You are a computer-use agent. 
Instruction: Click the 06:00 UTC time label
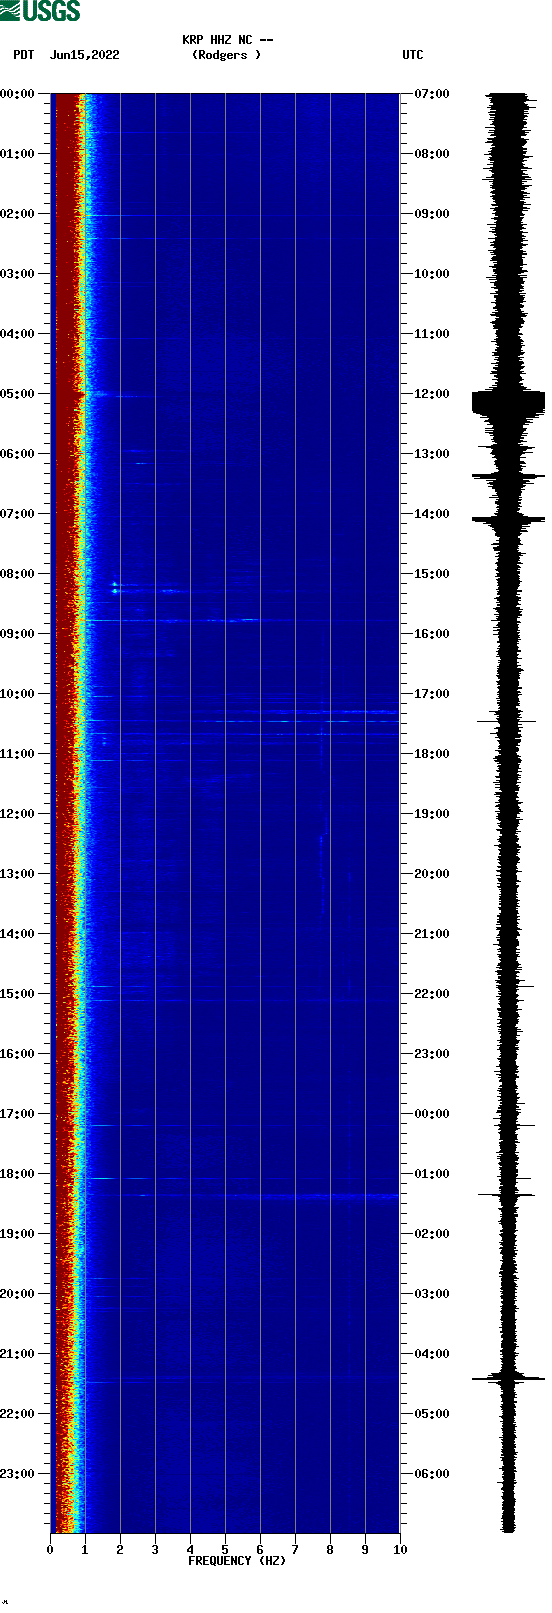432,1474
